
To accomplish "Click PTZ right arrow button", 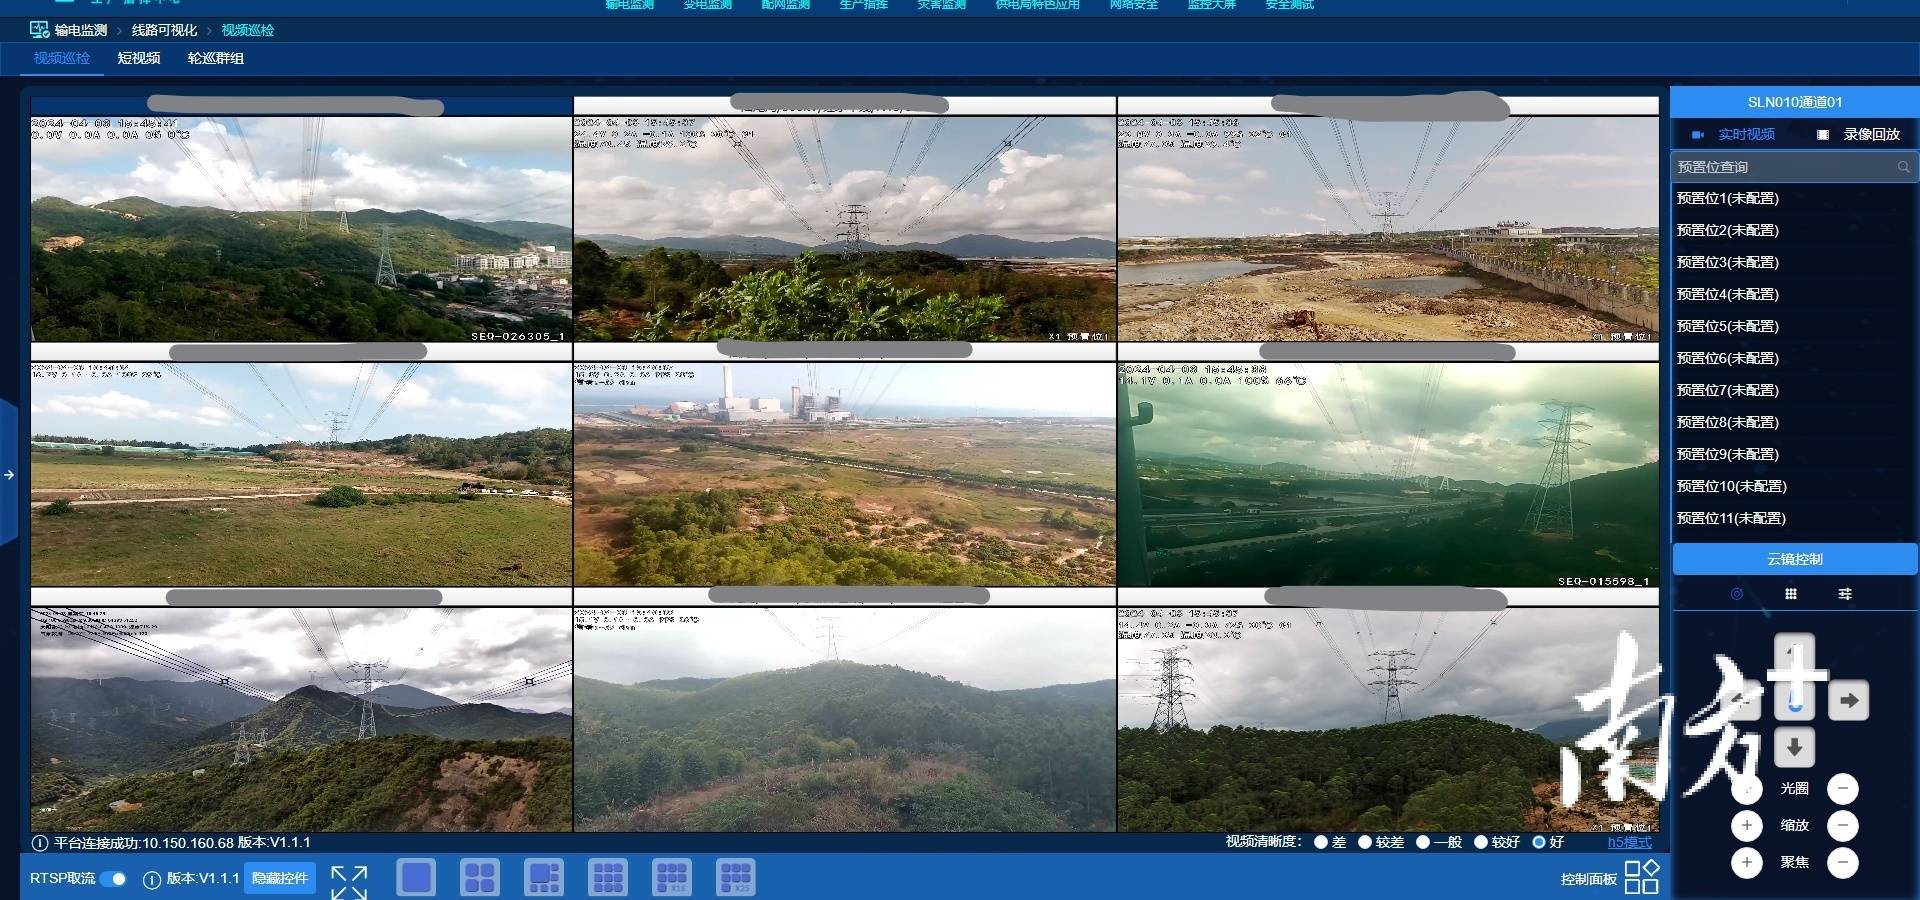I will 1849,700.
